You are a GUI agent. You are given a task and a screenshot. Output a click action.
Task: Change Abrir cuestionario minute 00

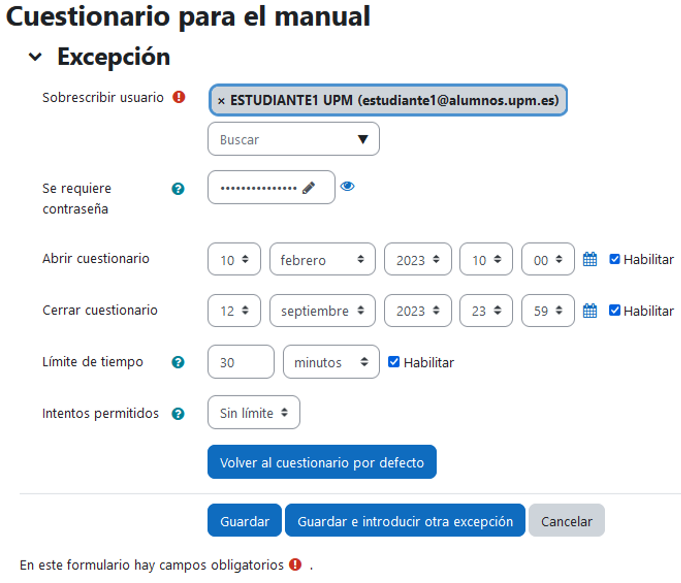(548, 259)
